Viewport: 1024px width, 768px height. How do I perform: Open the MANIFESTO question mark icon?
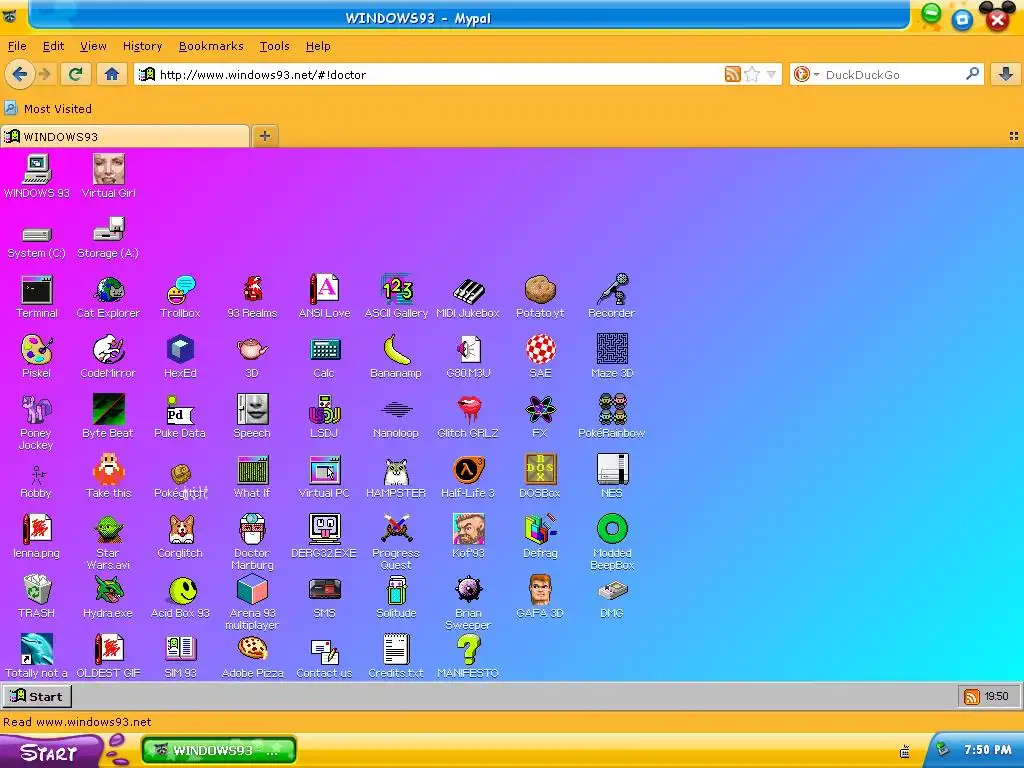[x=468, y=656]
